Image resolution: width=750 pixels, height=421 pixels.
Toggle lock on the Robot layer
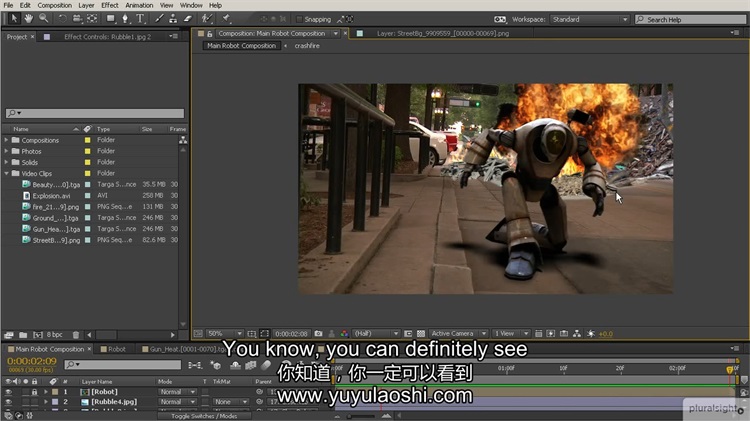[34, 392]
